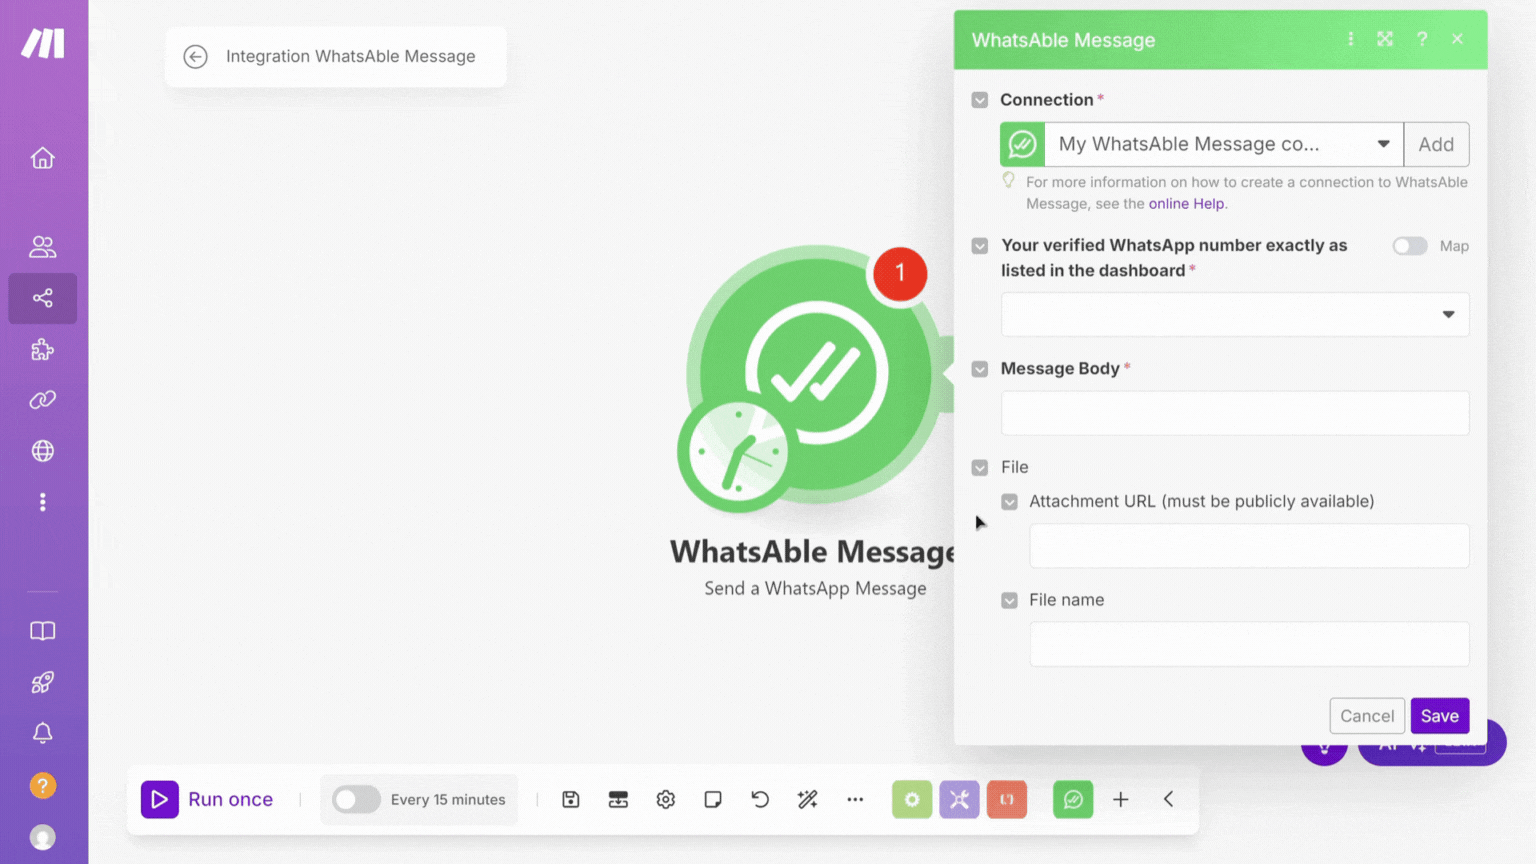Collapse the favorites with left chevron
Viewport: 1536px width, 864px height.
point(1168,799)
